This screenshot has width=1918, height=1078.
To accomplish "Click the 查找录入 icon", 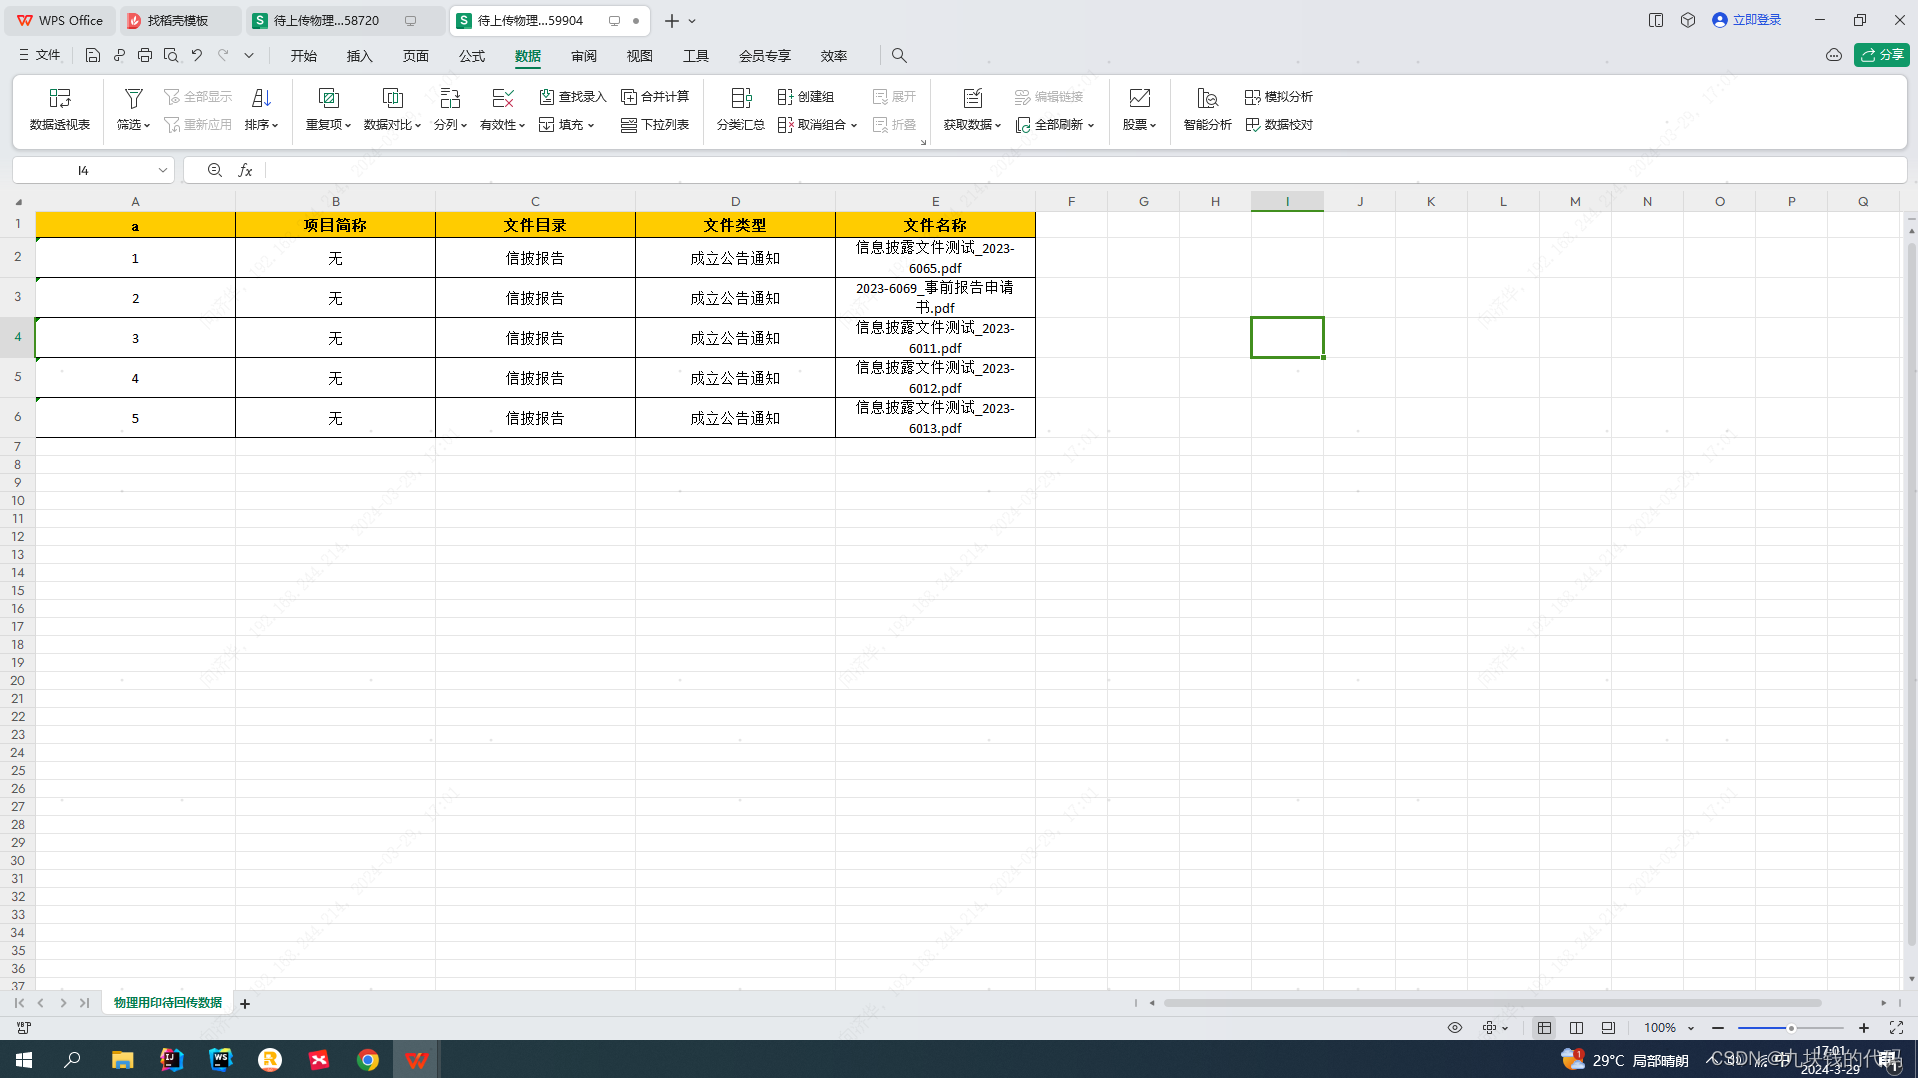I will coord(571,96).
